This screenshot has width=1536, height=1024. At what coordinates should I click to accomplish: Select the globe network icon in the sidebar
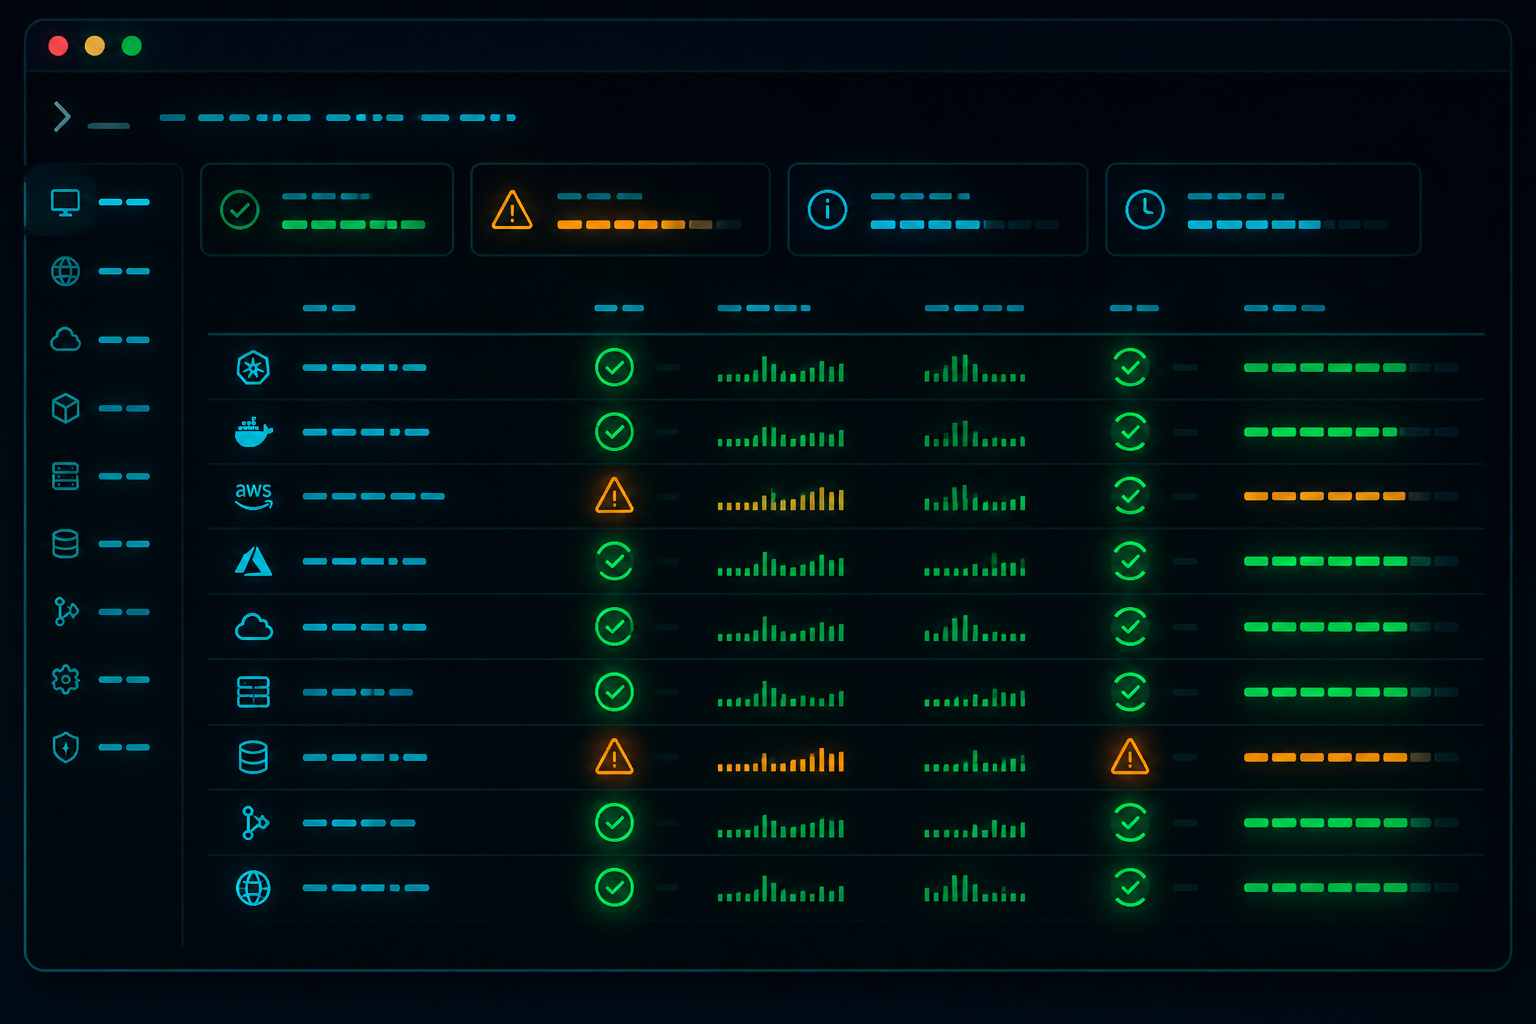coord(66,271)
